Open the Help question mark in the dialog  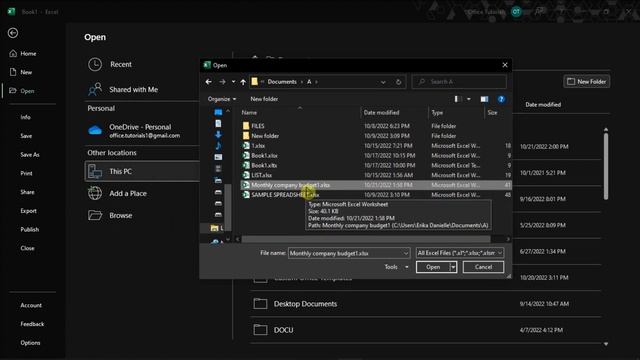[501, 99]
